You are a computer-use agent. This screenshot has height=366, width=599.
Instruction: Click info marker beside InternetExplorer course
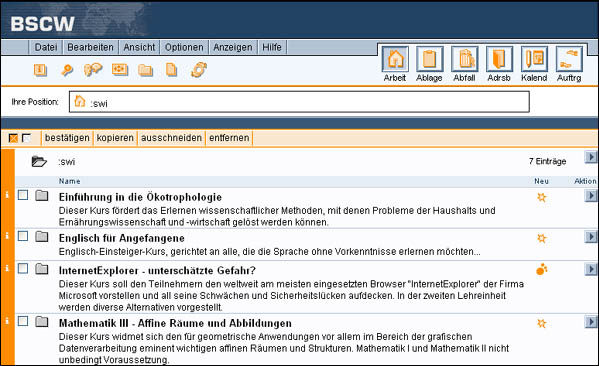pyautogui.click(x=7, y=268)
